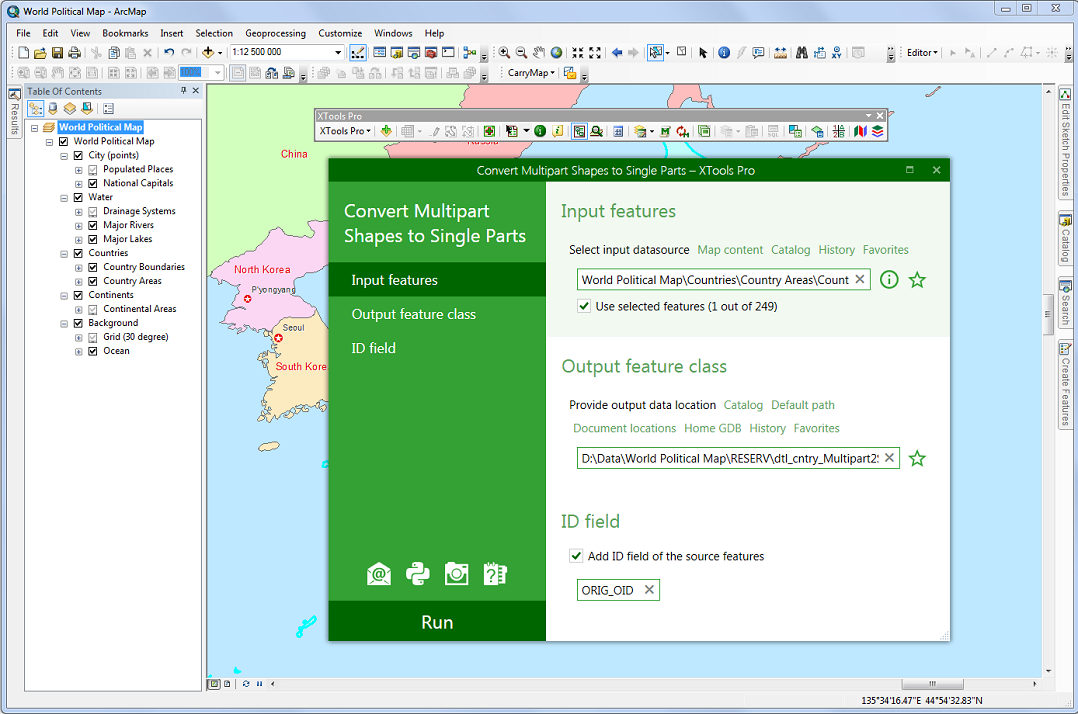This screenshot has height=714, width=1078.
Task: Uncheck Use selected features option
Action: click(x=584, y=306)
